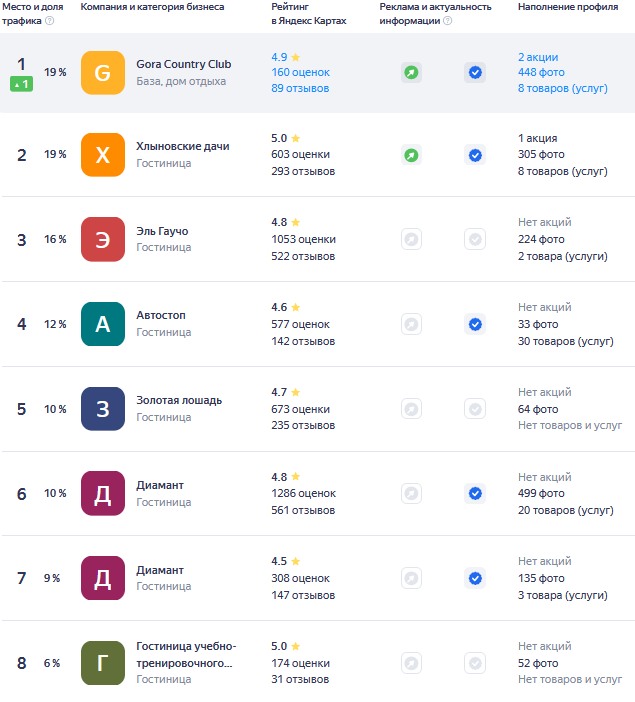Click the green '+1' rank change badge
Viewport: 635px width, 702px height.
click(21, 84)
